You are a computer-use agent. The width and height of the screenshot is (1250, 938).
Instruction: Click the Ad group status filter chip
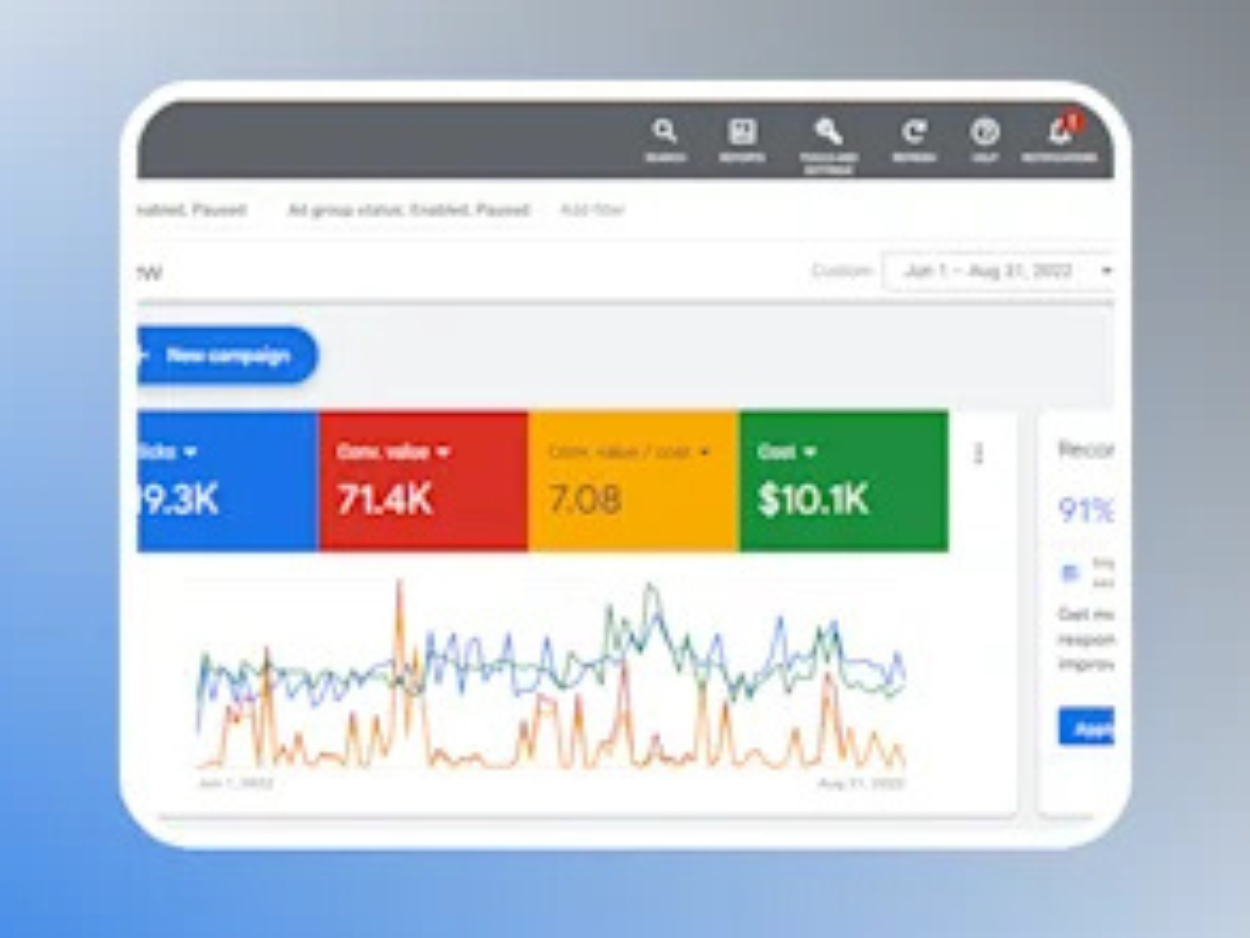point(408,210)
